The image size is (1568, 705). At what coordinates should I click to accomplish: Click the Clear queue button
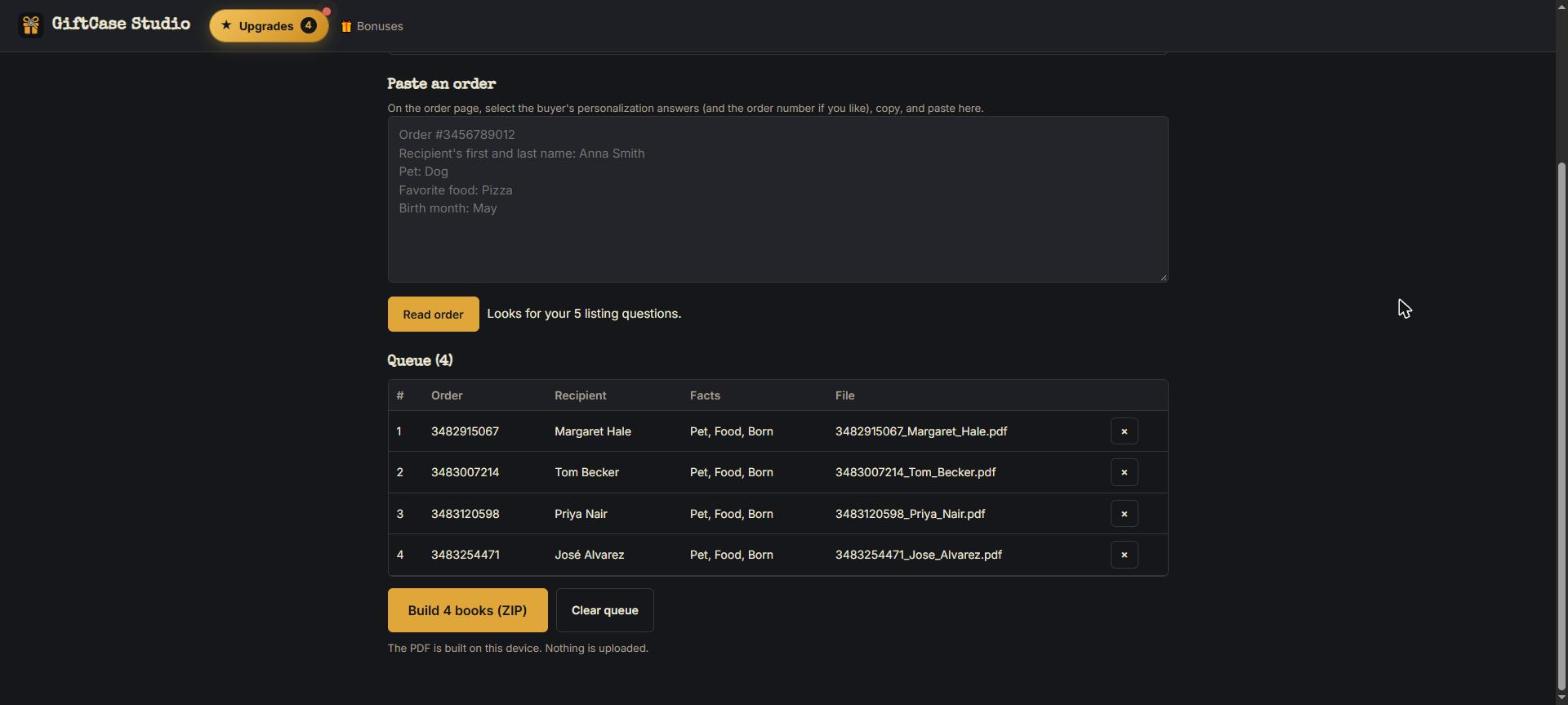click(x=604, y=610)
